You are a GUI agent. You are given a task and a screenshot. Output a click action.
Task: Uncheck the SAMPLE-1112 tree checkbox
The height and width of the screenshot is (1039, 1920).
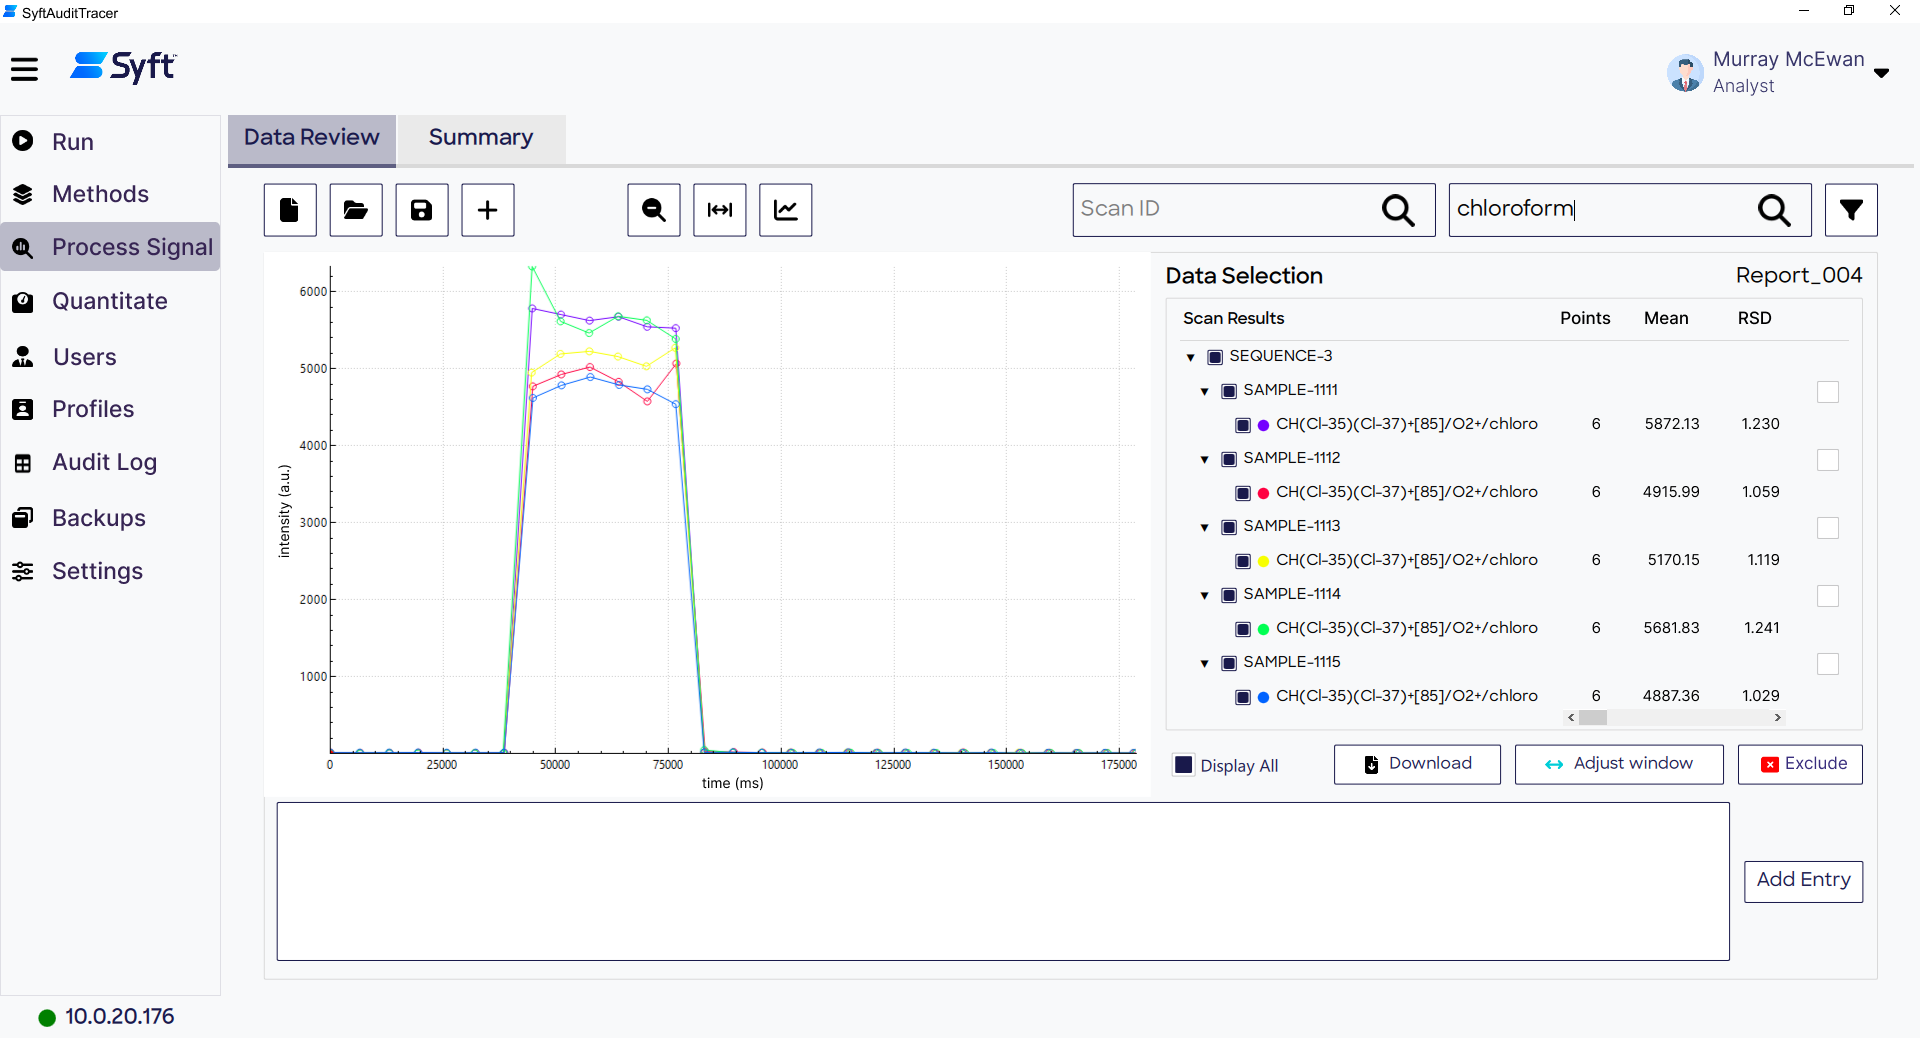(1229, 459)
